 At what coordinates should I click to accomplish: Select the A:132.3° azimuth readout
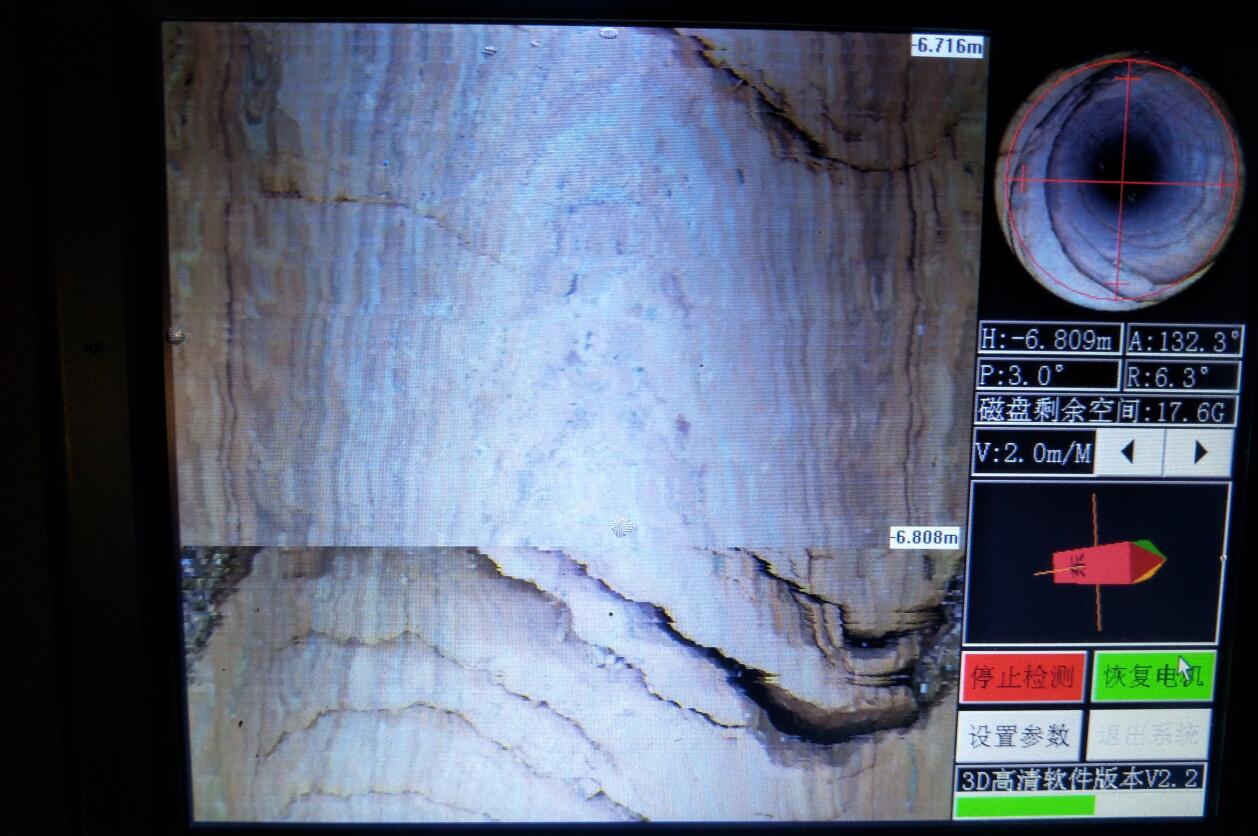(x=1185, y=341)
